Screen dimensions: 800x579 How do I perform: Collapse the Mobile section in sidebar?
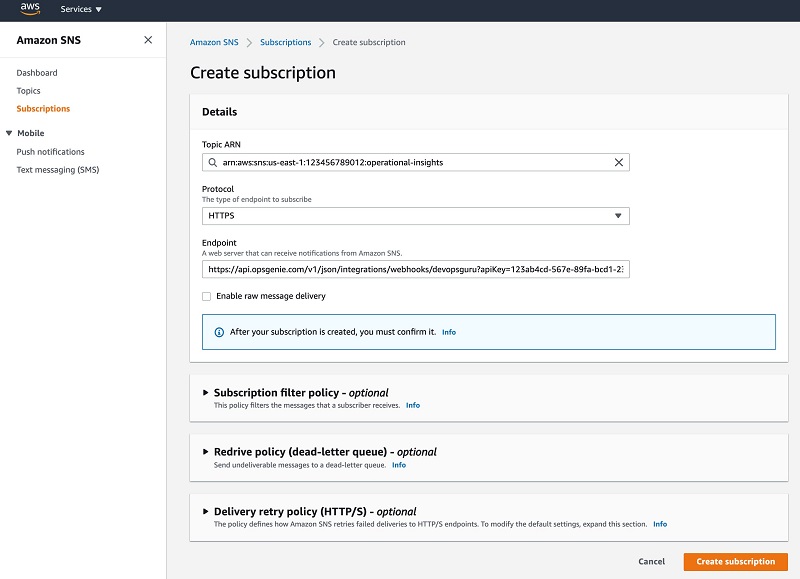(x=9, y=133)
